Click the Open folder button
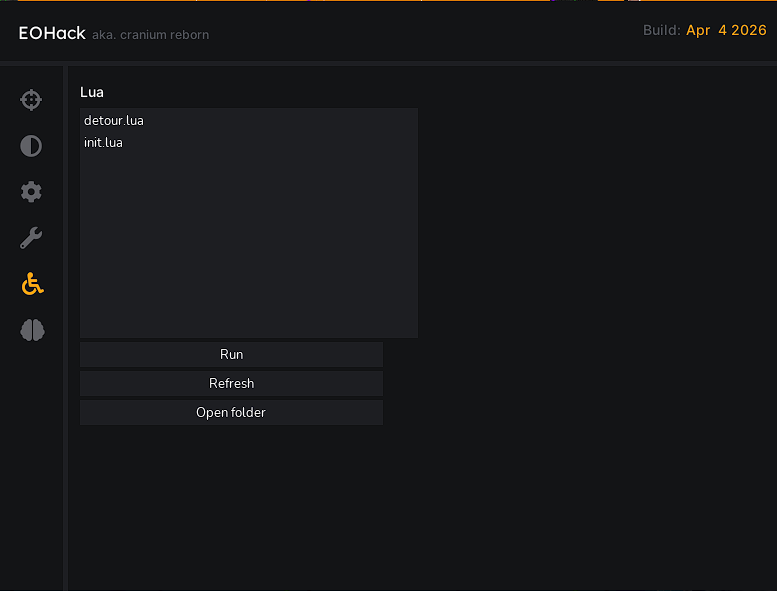 tap(231, 413)
